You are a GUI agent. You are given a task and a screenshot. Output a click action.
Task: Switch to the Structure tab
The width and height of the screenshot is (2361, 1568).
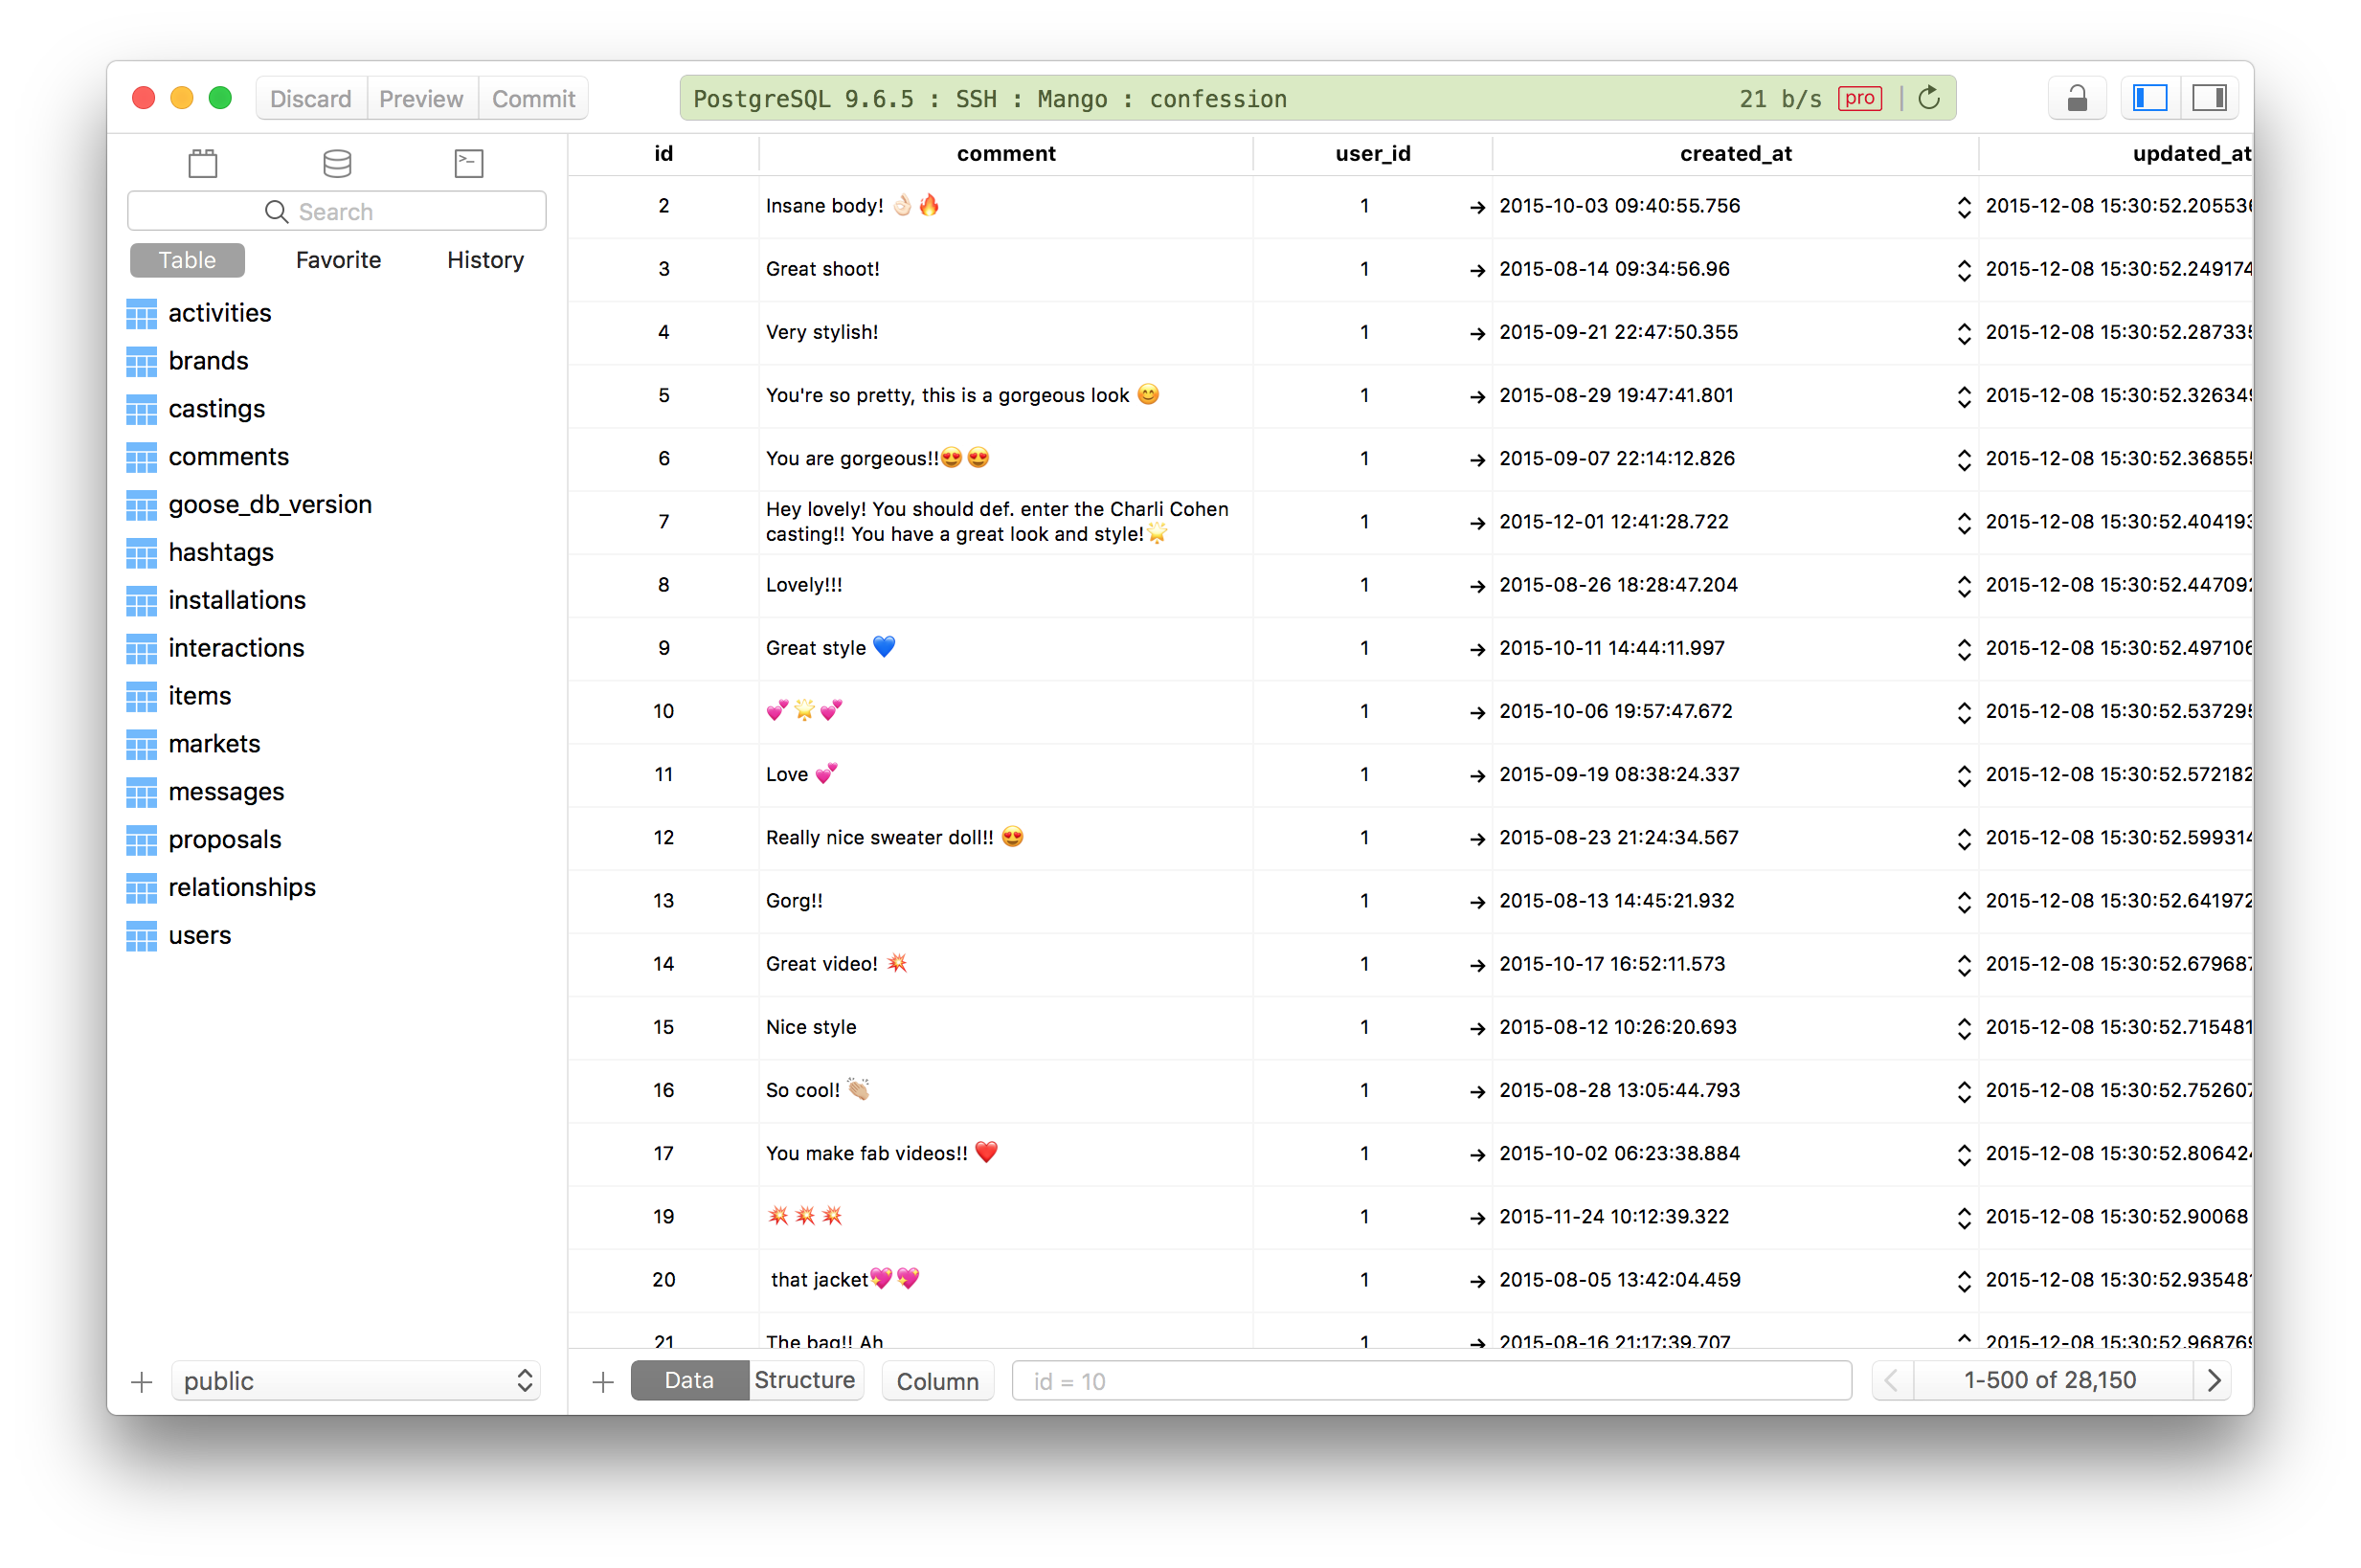click(805, 1381)
